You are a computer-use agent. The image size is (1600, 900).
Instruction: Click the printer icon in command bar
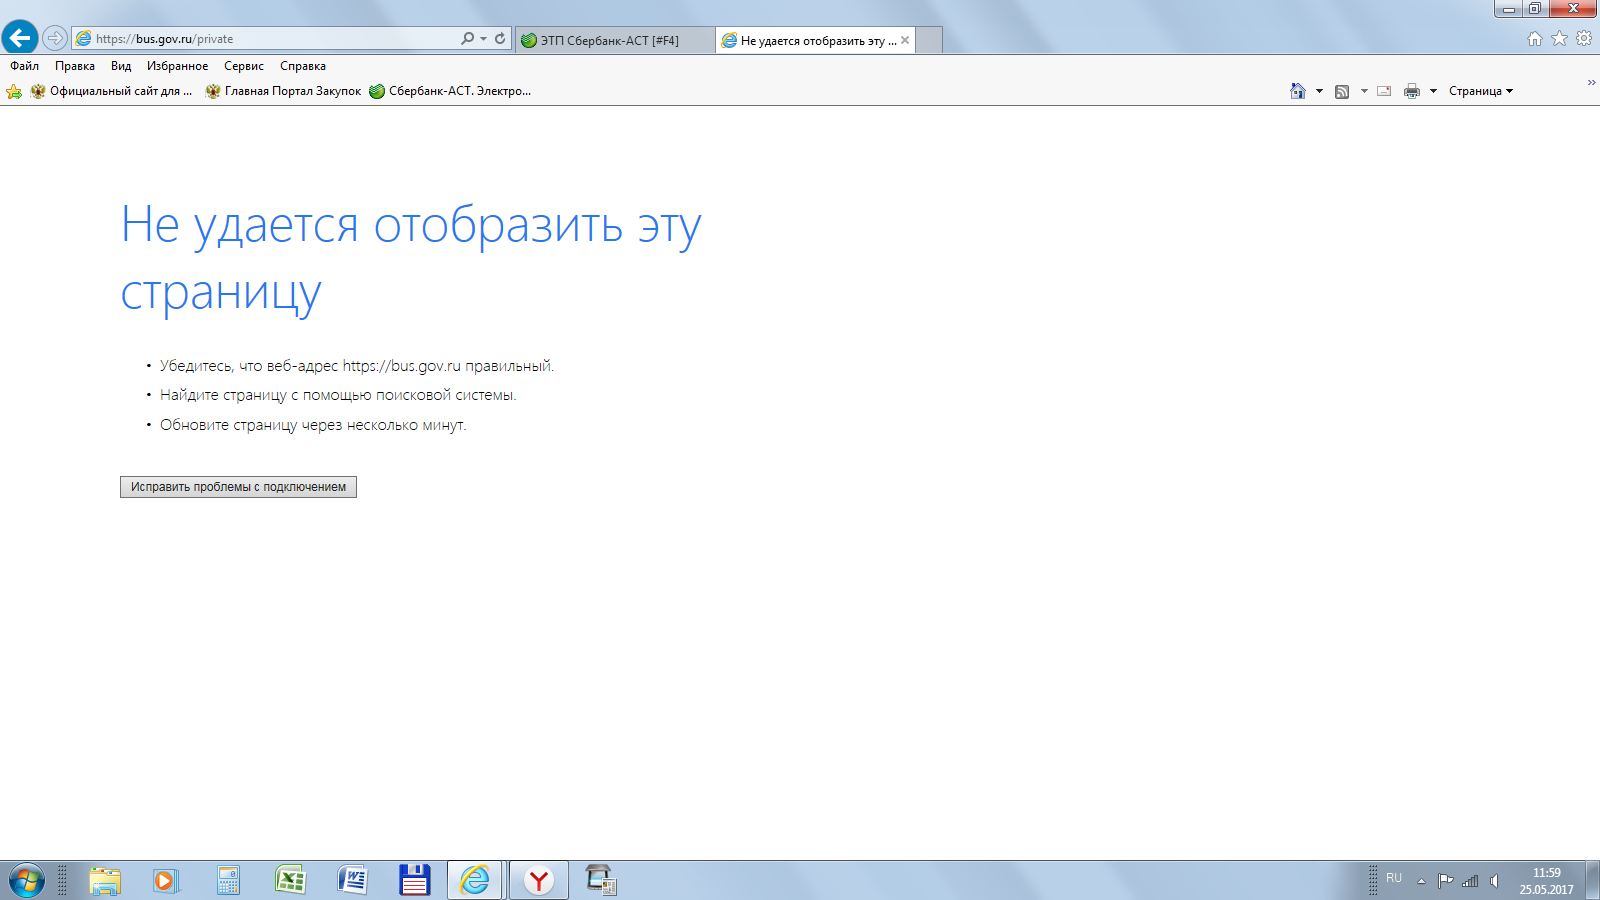tap(1411, 91)
